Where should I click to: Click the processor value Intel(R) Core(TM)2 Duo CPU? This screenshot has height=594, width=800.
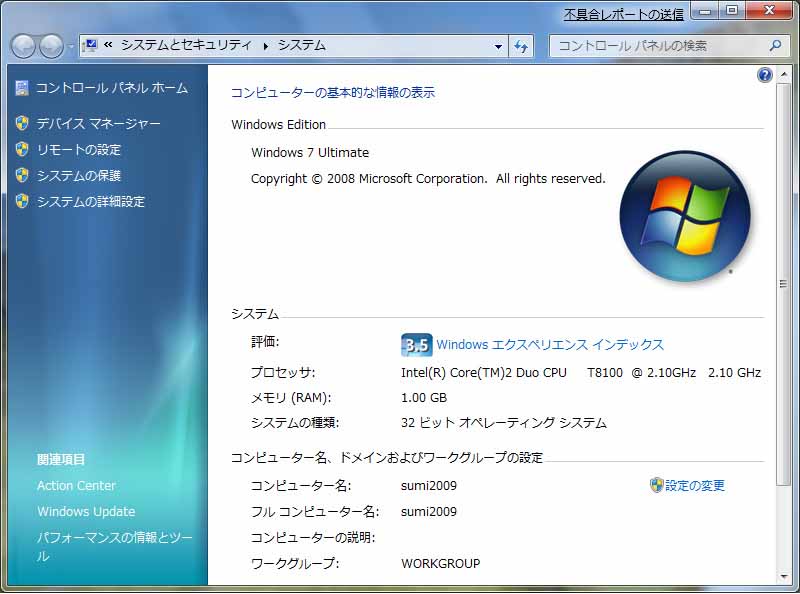[484, 373]
